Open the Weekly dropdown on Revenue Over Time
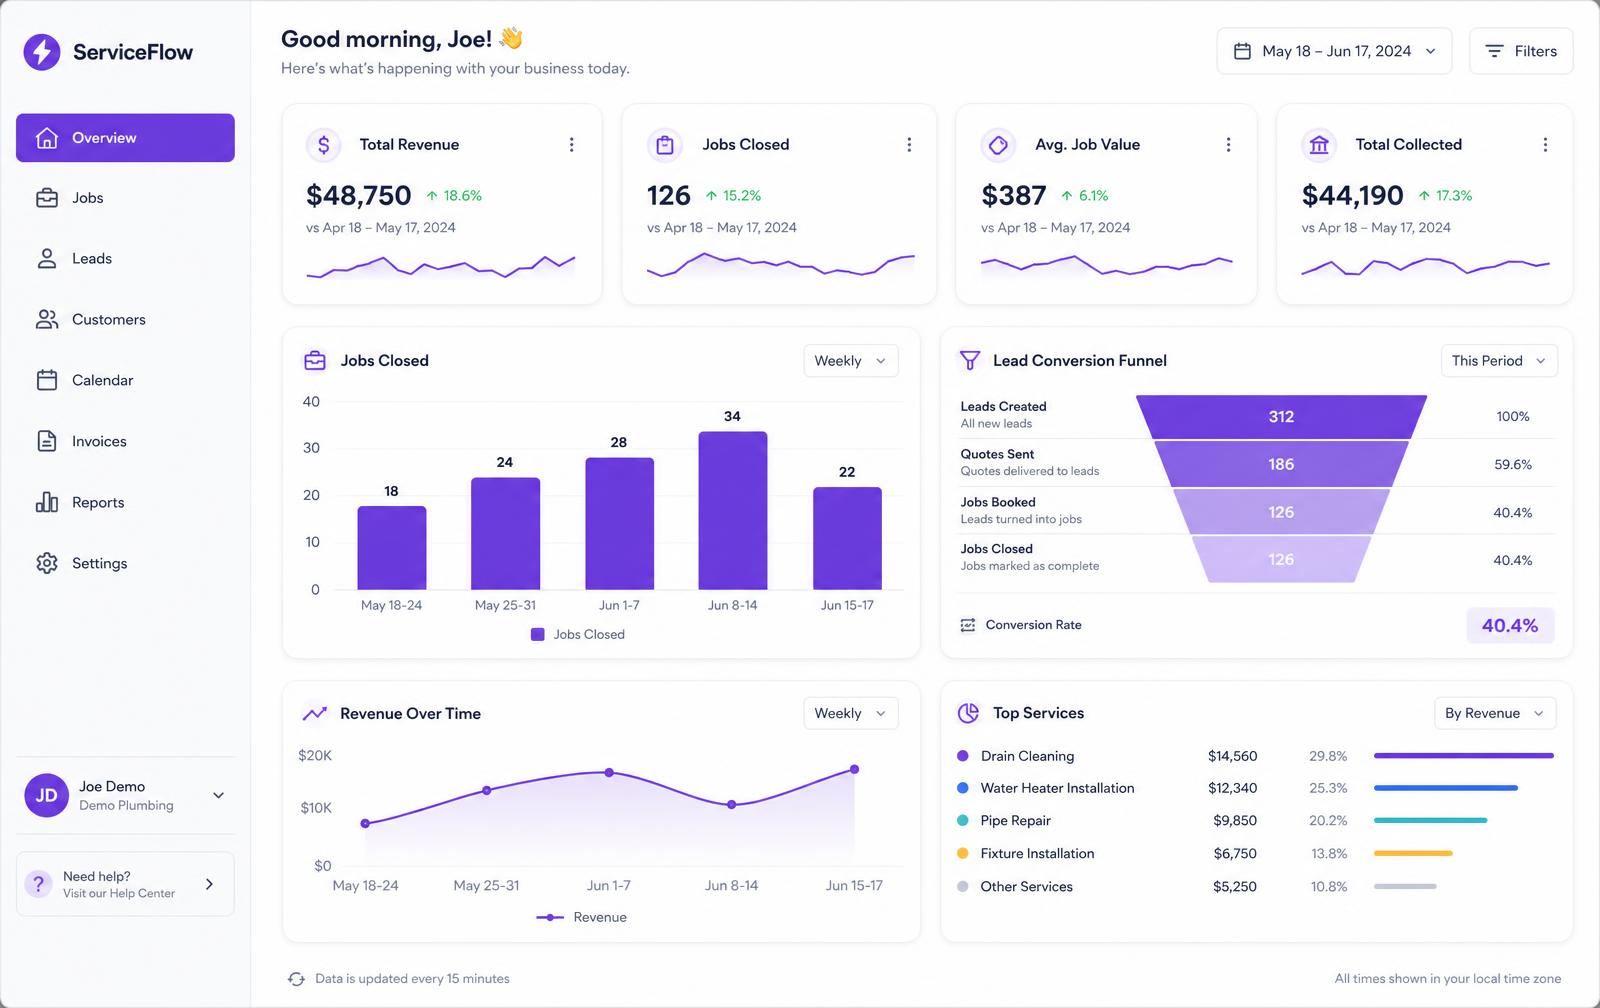The image size is (1600, 1008). click(850, 713)
